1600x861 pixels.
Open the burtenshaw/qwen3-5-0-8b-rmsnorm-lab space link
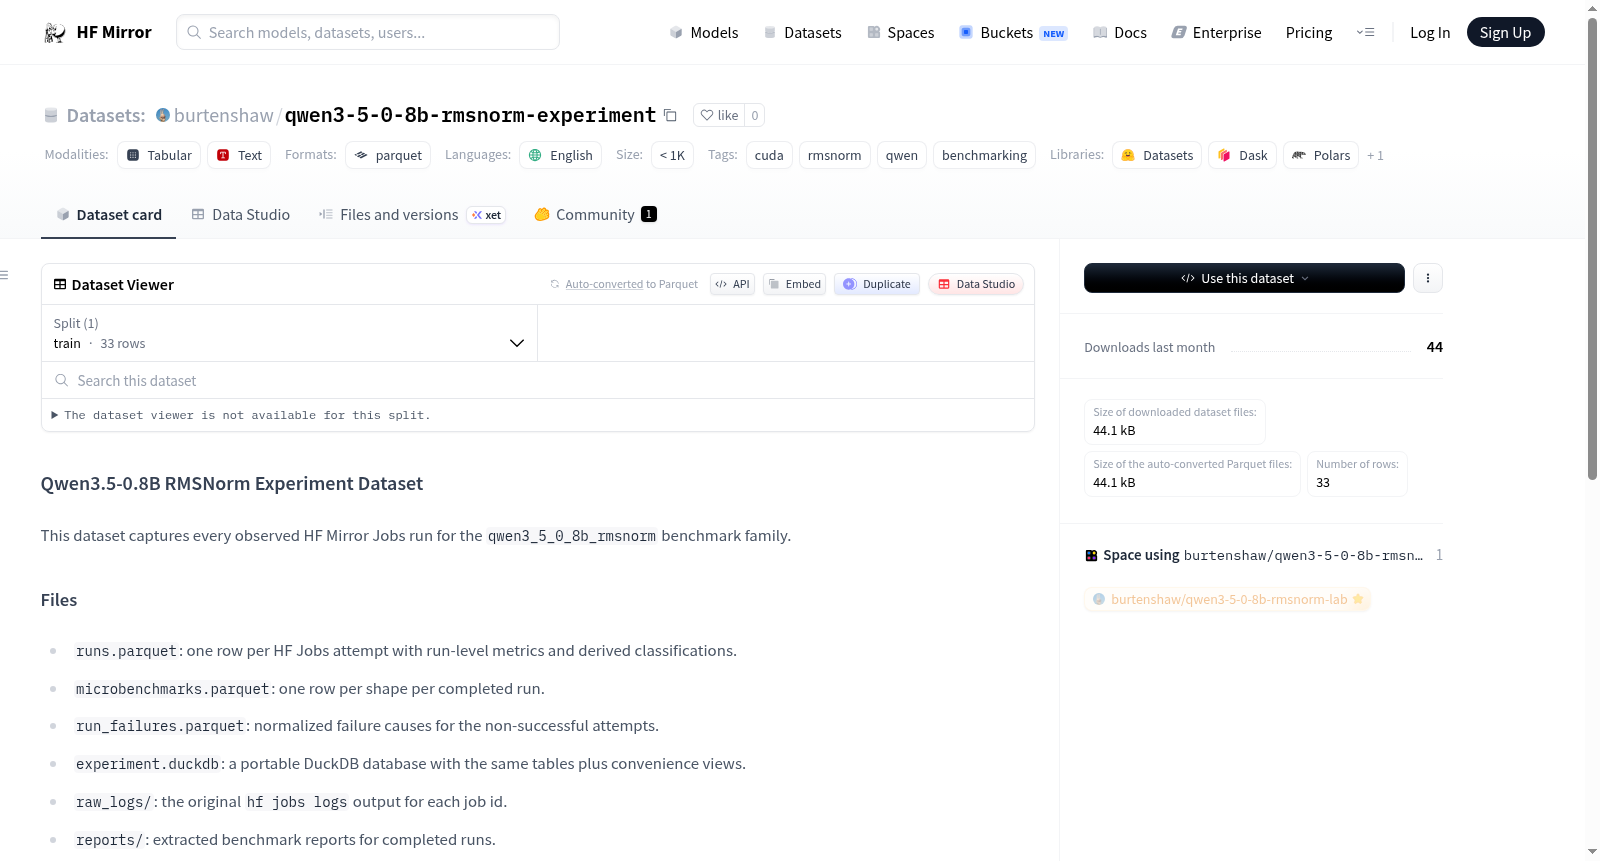click(x=1228, y=600)
